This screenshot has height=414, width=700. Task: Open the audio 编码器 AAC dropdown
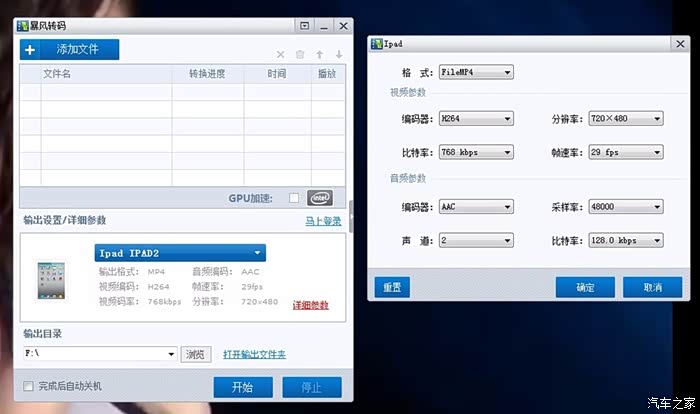pos(476,207)
